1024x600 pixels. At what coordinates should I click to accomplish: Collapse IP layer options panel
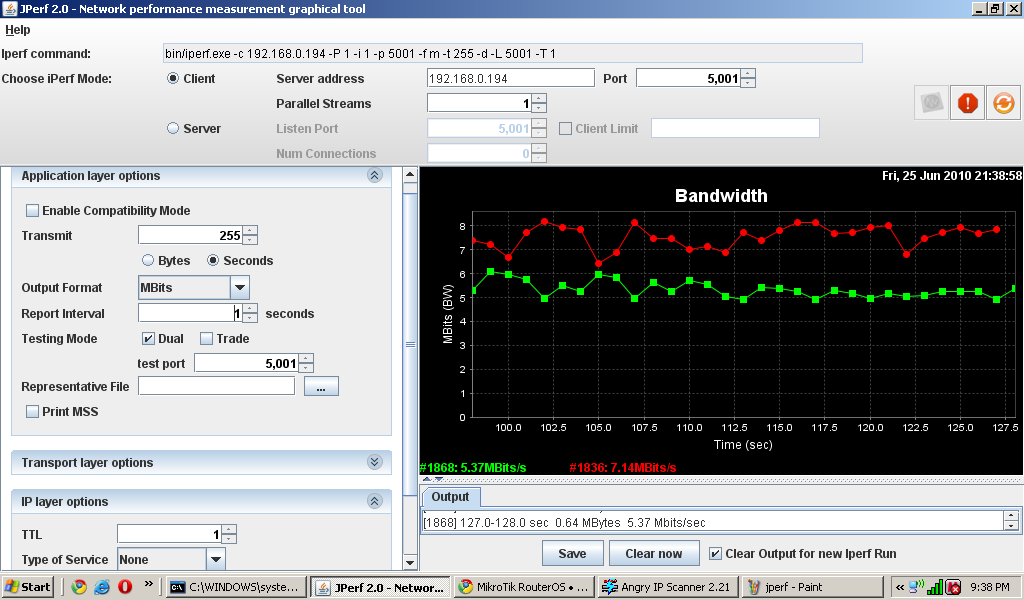point(374,501)
